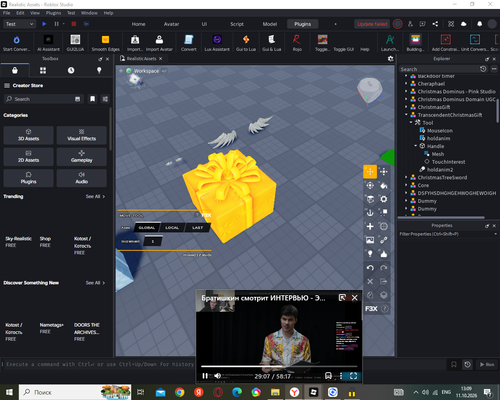Expand the Core tree item
The height and width of the screenshot is (400, 500).
pos(406,185)
